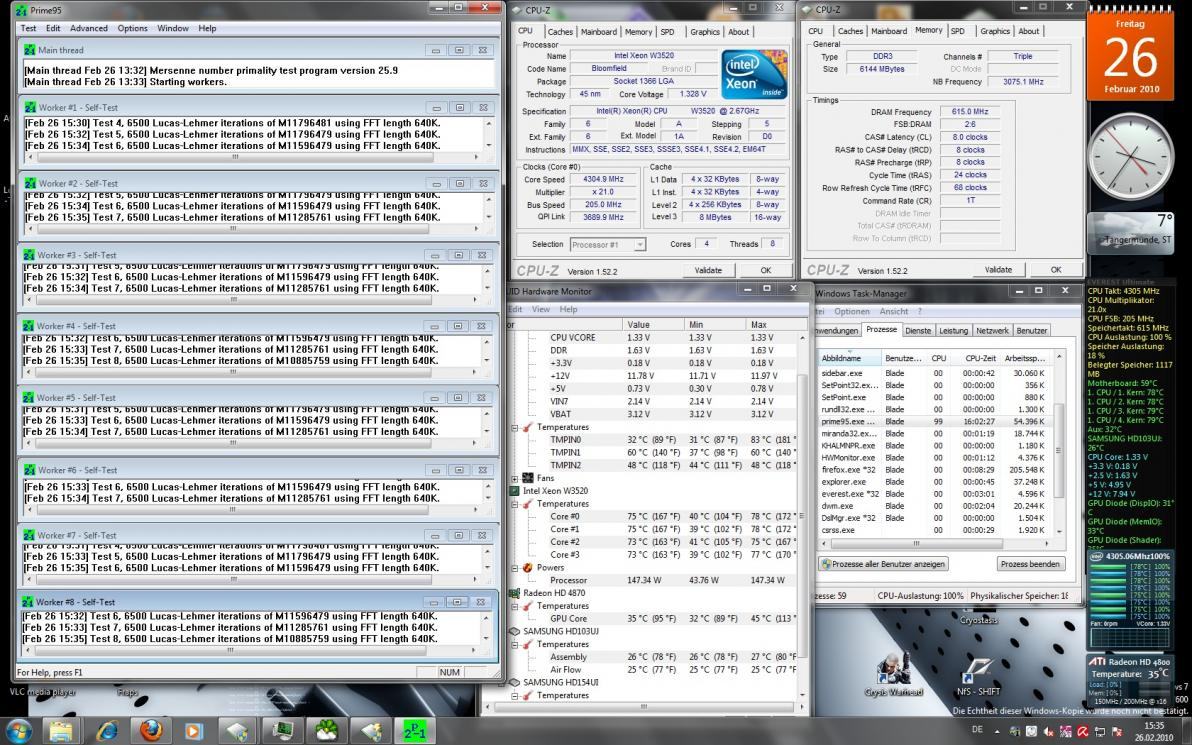
Task: Select the HWMonitor.exe process row
Action: [x=934, y=458]
